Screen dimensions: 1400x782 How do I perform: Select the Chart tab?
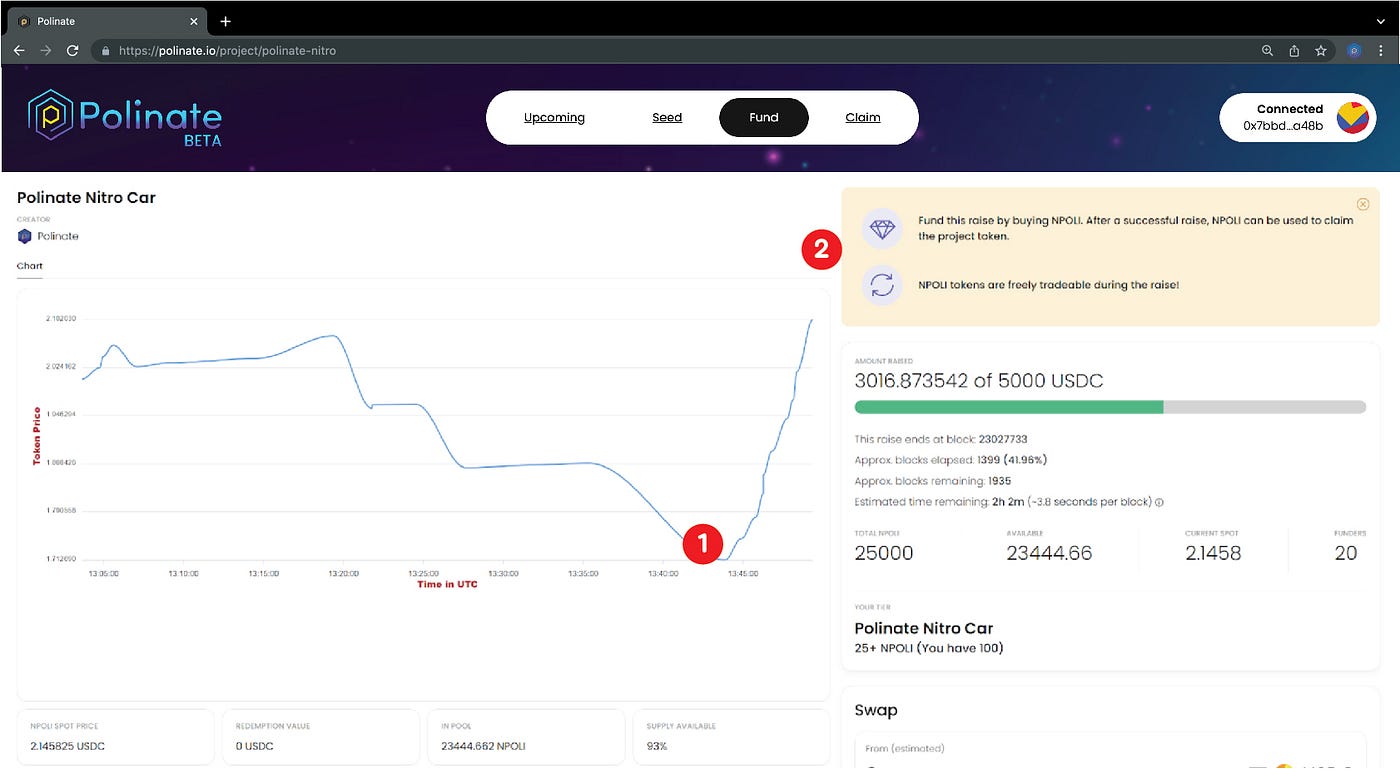click(x=30, y=266)
